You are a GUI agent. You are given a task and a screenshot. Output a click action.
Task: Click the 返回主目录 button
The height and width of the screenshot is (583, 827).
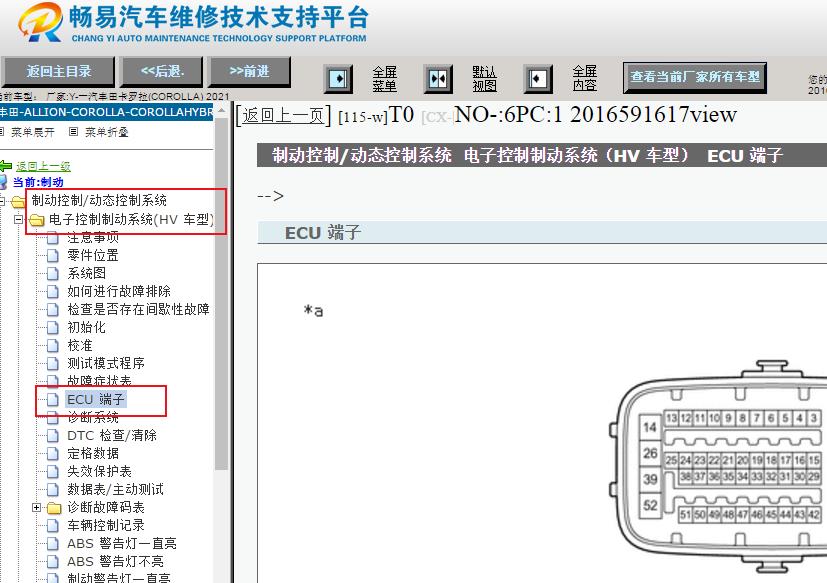pyautogui.click(x=58, y=72)
